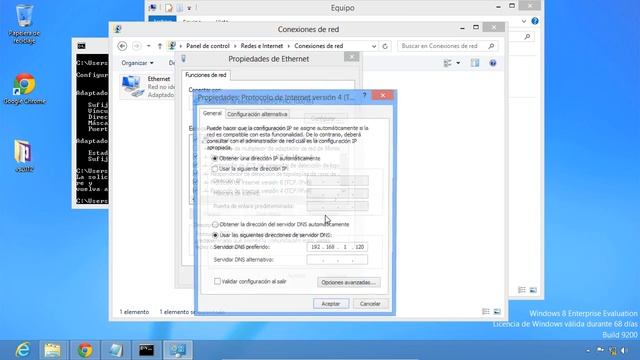Click the Command Prompt window text area

click(92, 129)
